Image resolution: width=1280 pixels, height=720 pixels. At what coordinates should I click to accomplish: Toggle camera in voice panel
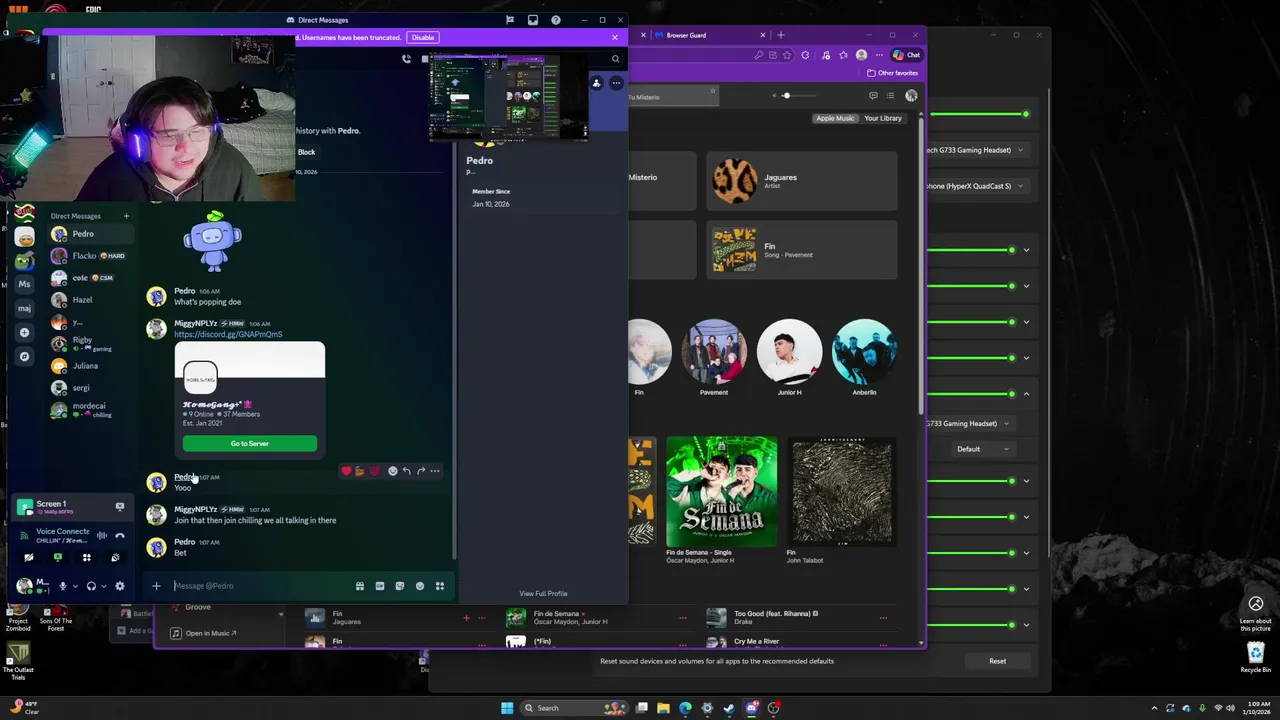click(29, 558)
